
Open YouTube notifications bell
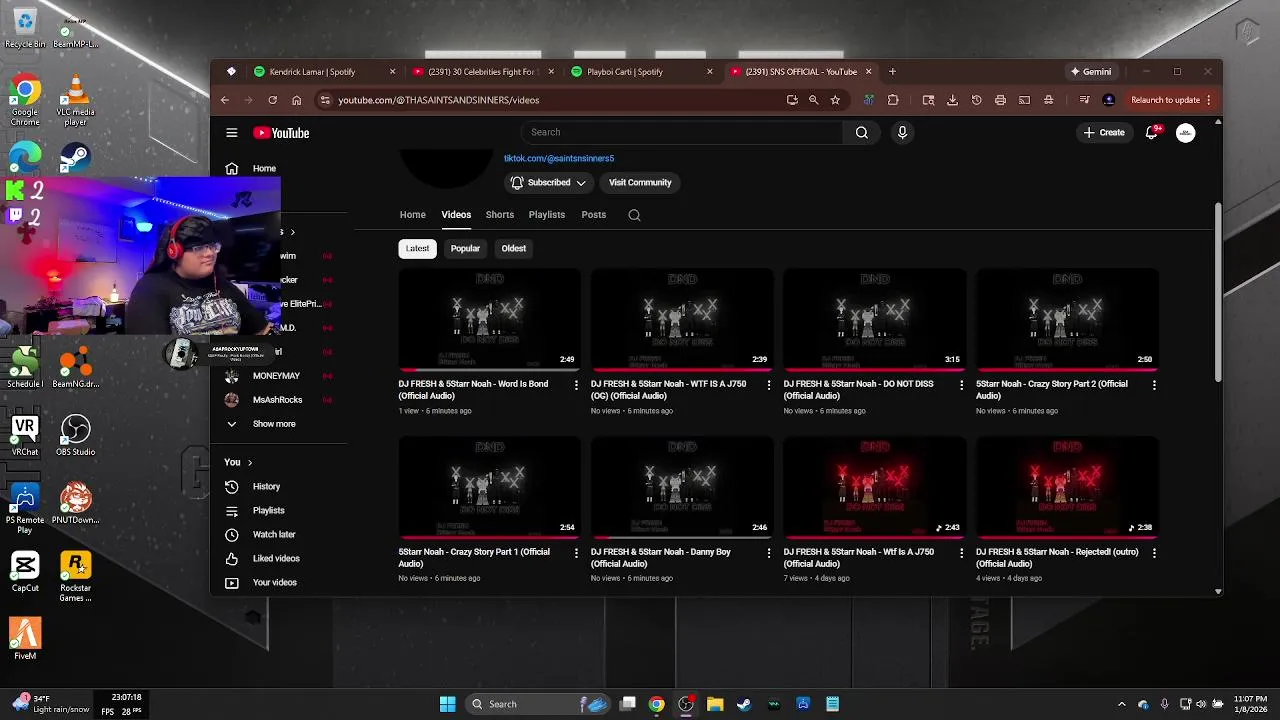[1152, 132]
